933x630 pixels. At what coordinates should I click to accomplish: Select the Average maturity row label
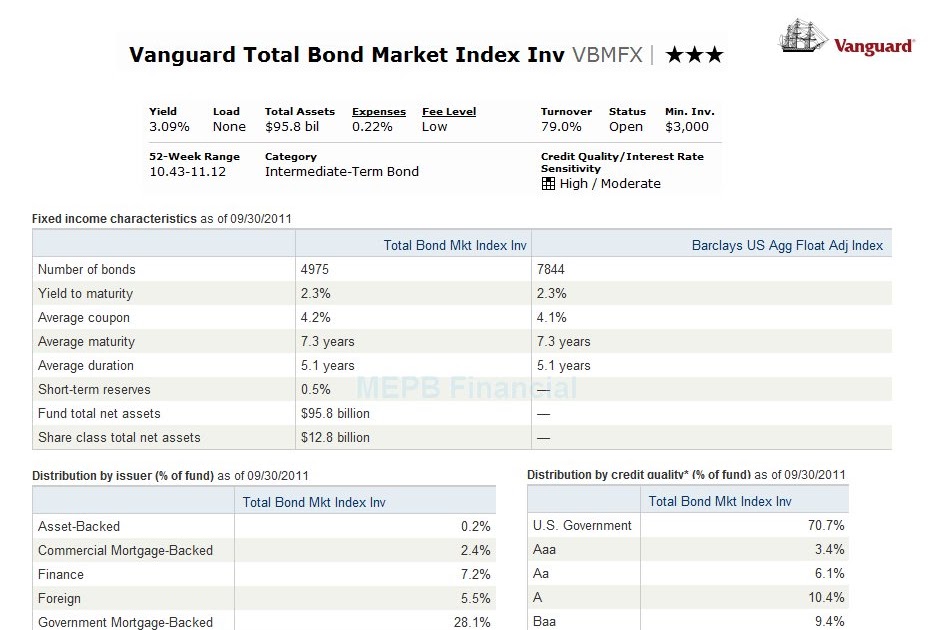click(86, 341)
